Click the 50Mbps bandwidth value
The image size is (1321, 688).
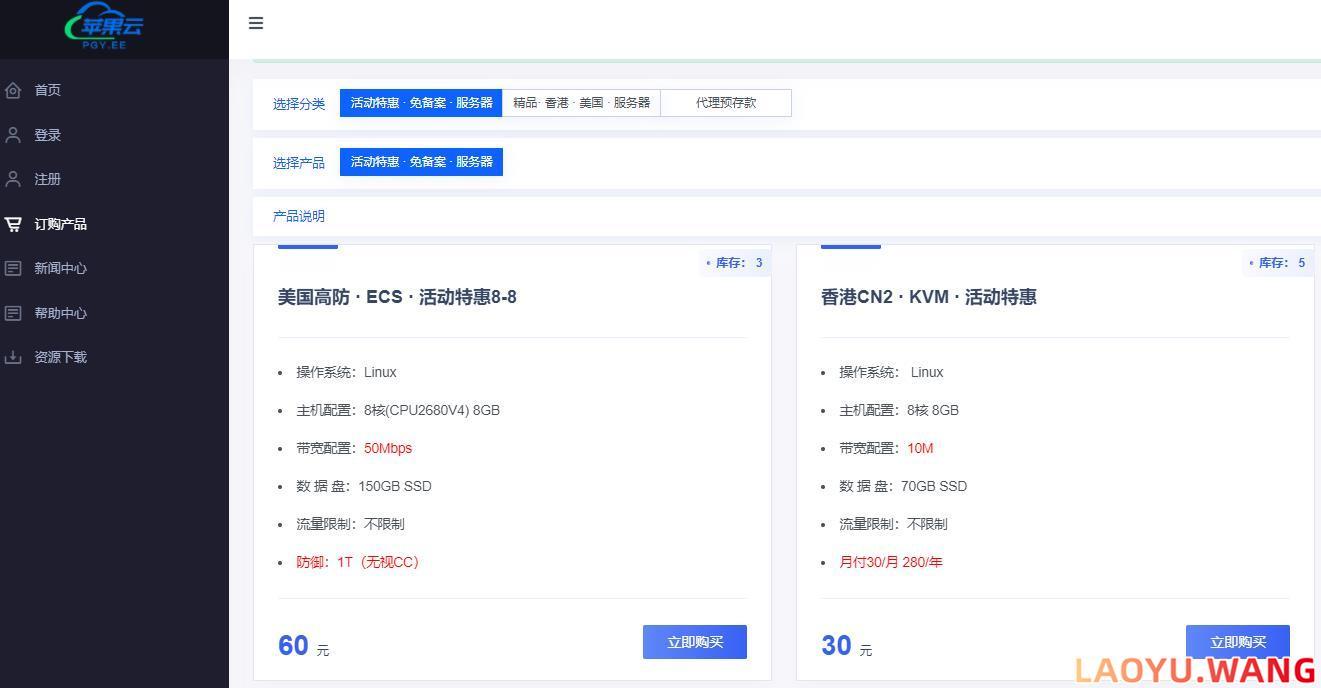388,448
